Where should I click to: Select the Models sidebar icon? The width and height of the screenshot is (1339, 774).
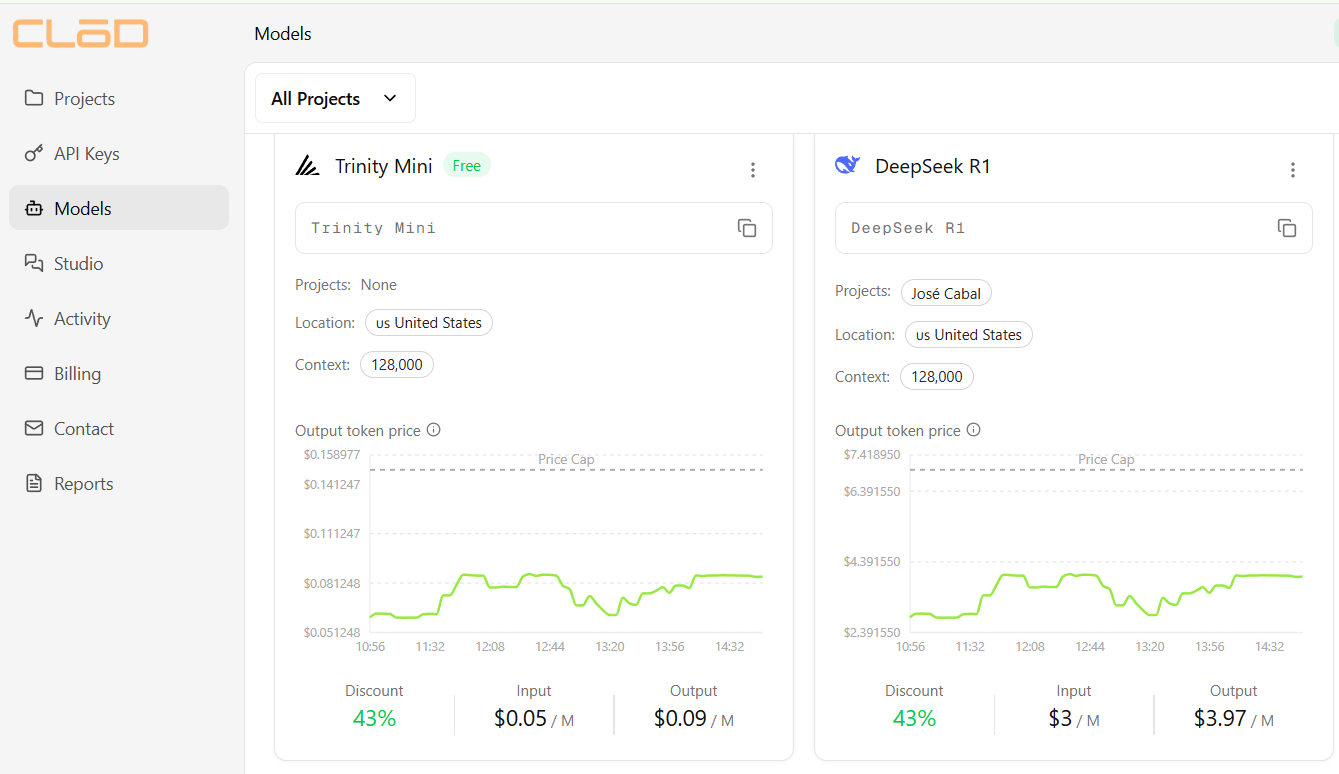click(34, 207)
